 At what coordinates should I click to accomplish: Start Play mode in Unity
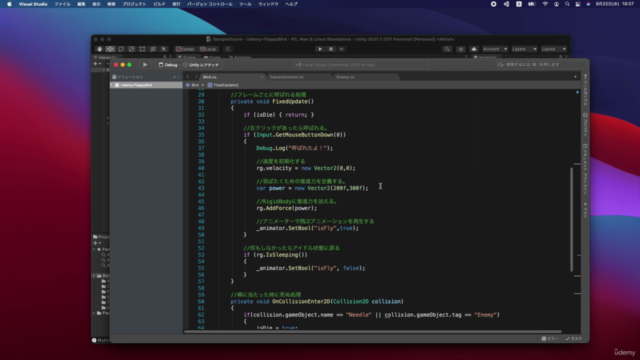click(320, 49)
